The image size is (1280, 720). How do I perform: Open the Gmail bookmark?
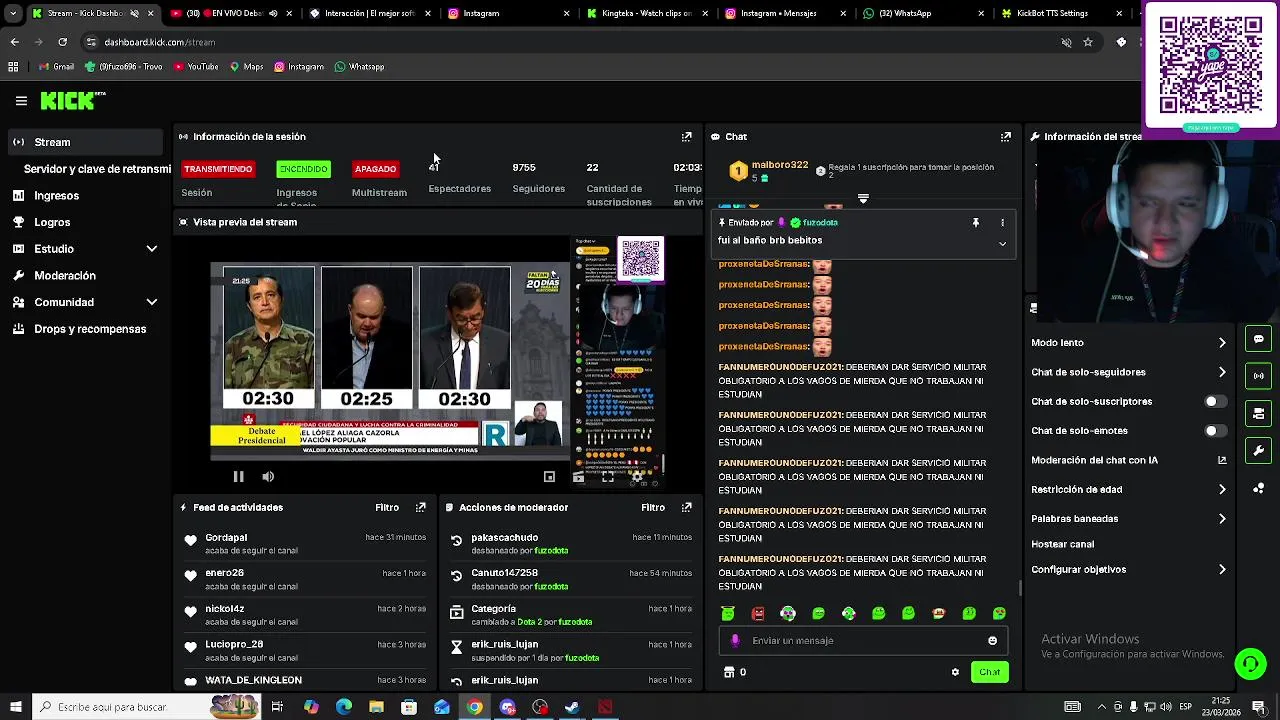pyautogui.click(x=56, y=67)
